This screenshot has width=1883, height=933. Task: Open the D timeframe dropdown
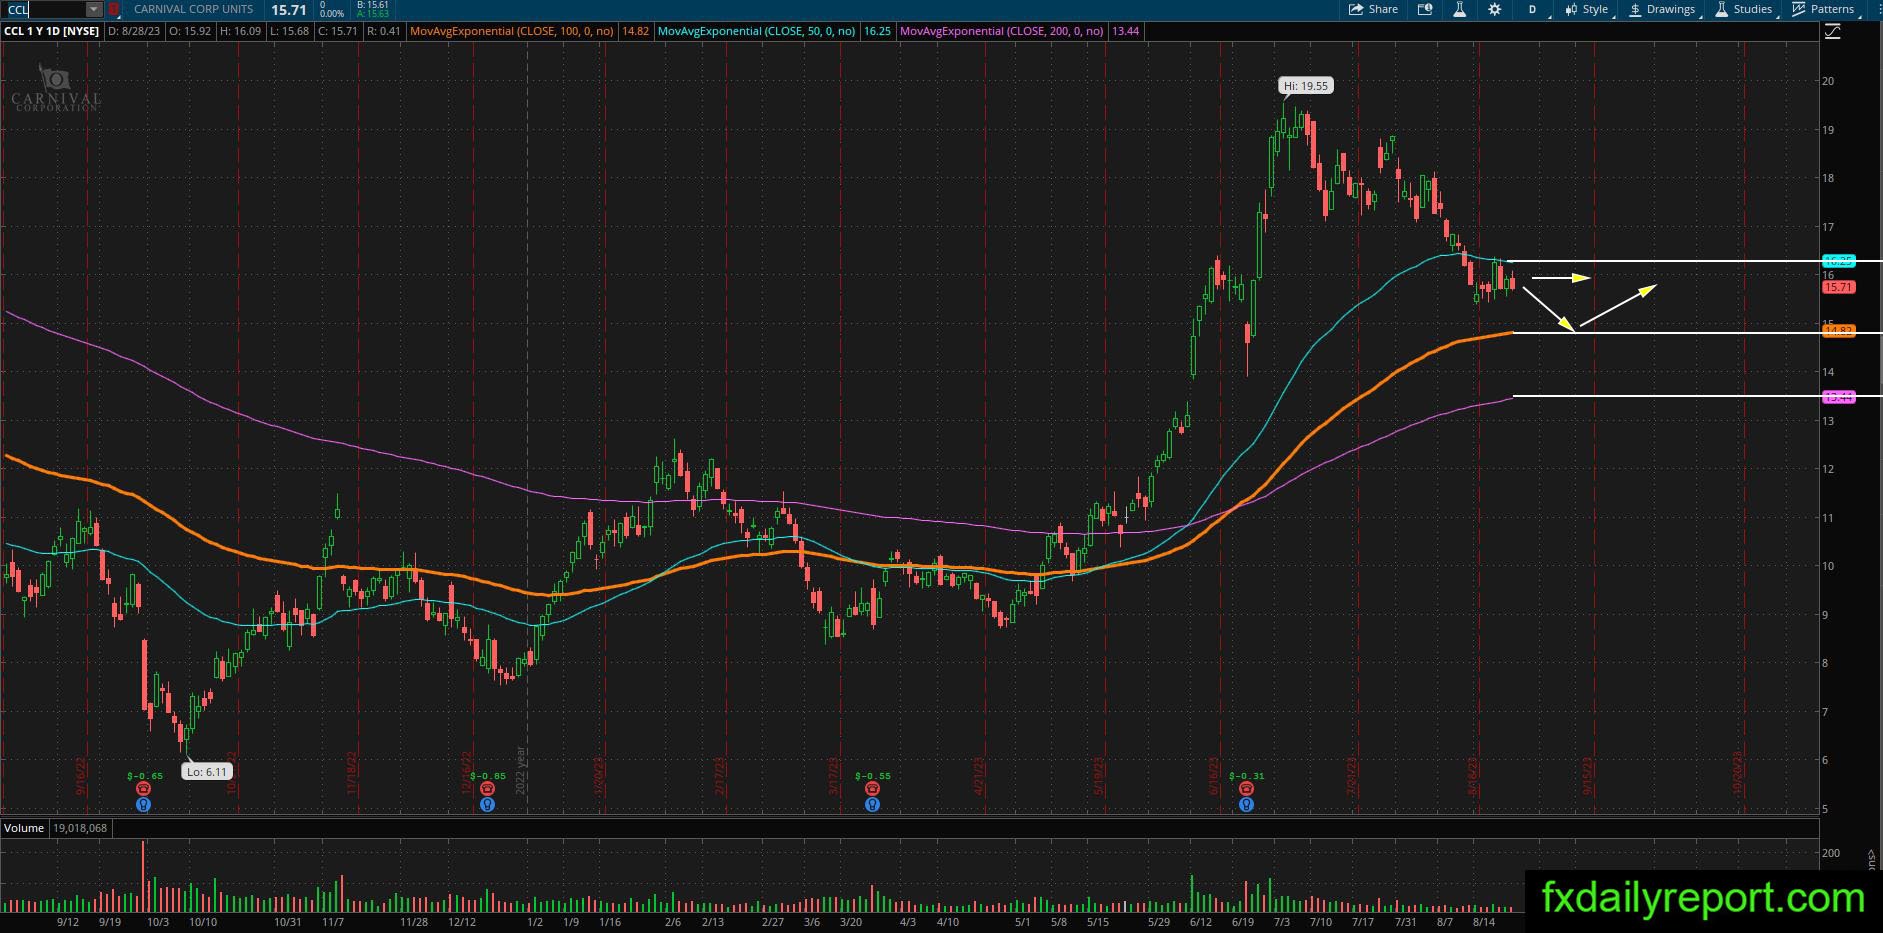(1535, 10)
